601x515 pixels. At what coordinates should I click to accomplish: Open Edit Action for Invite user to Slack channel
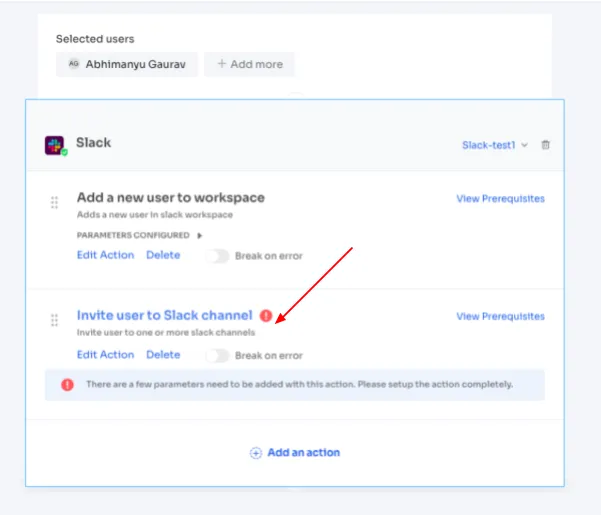105,355
